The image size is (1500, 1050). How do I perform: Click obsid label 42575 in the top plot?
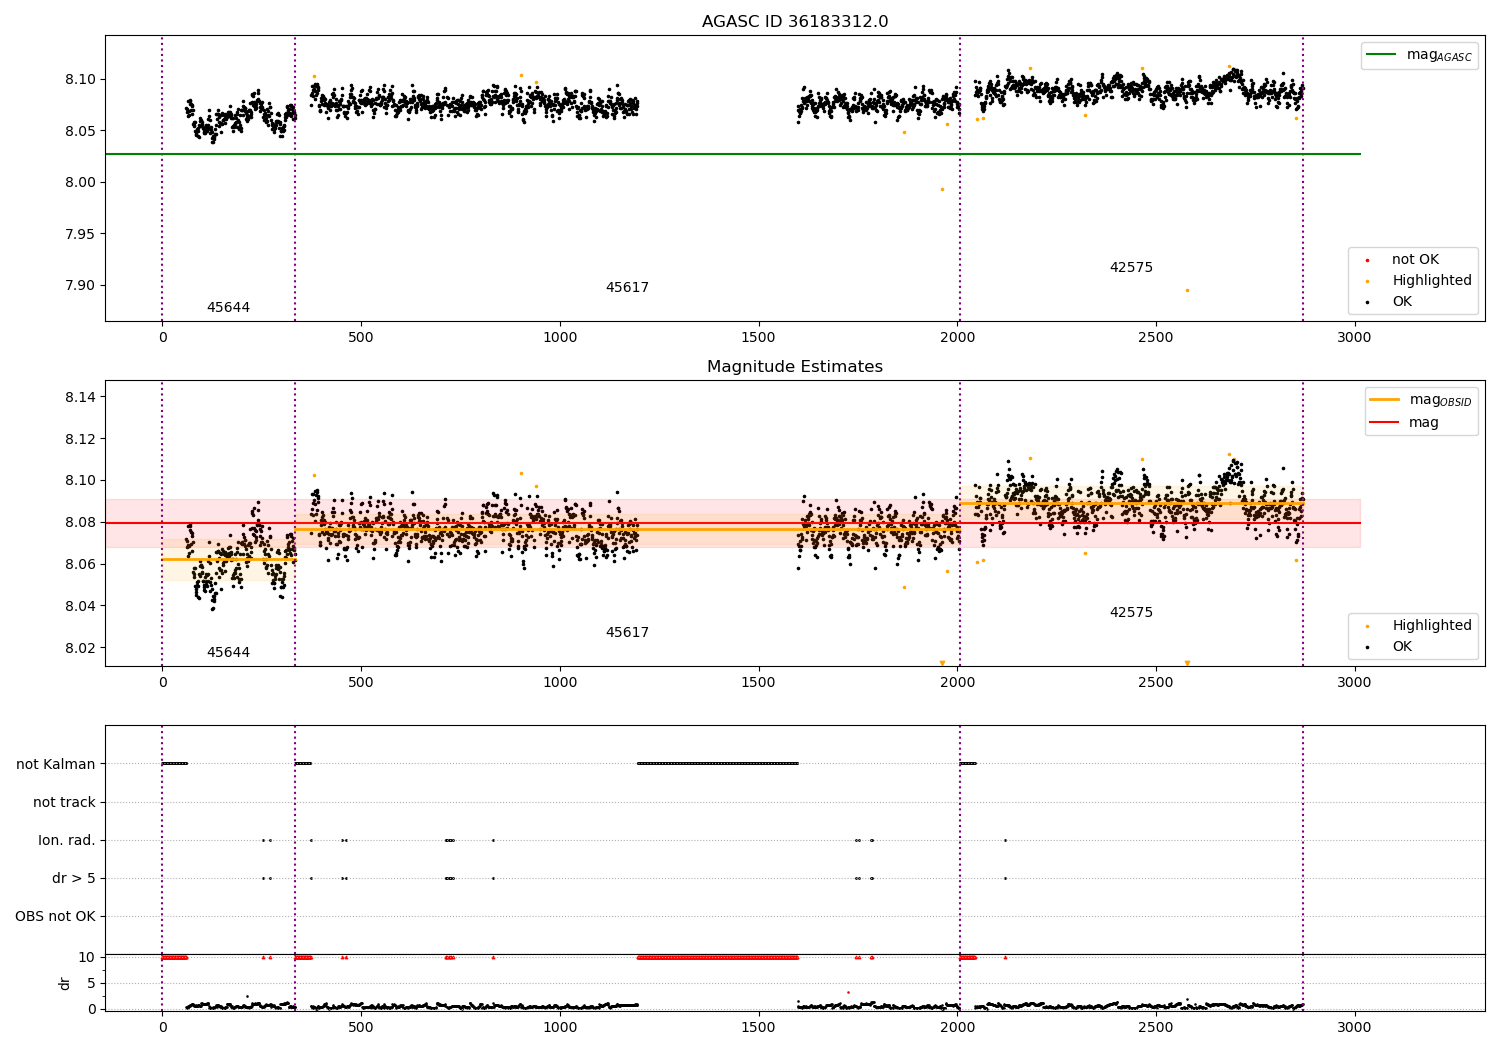pos(1131,268)
